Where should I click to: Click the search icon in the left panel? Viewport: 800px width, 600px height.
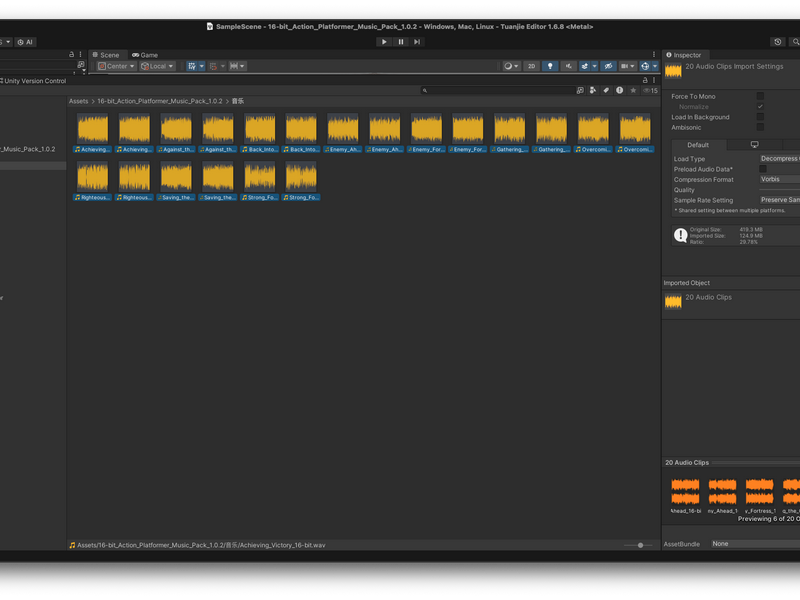coord(81,65)
